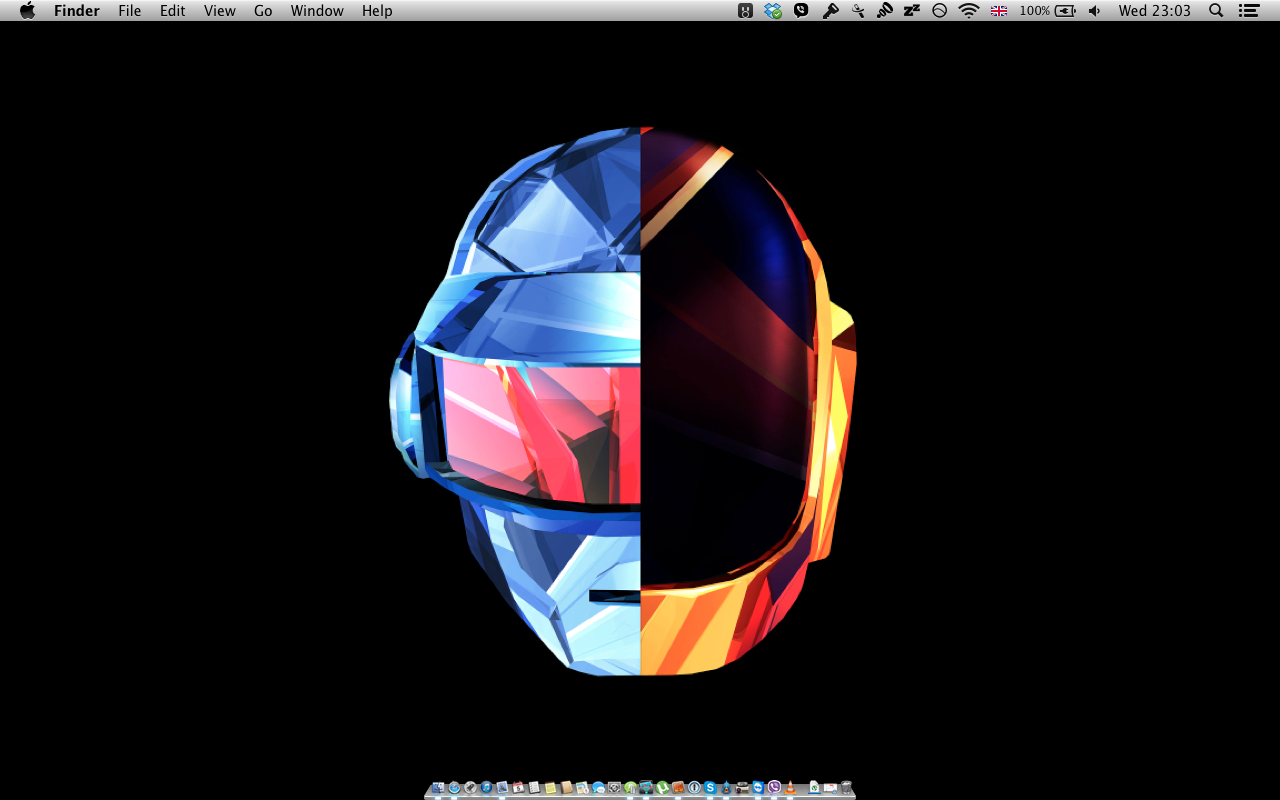Open the yellow Notes icon in the Dock
This screenshot has width=1280, height=800.
(550, 787)
